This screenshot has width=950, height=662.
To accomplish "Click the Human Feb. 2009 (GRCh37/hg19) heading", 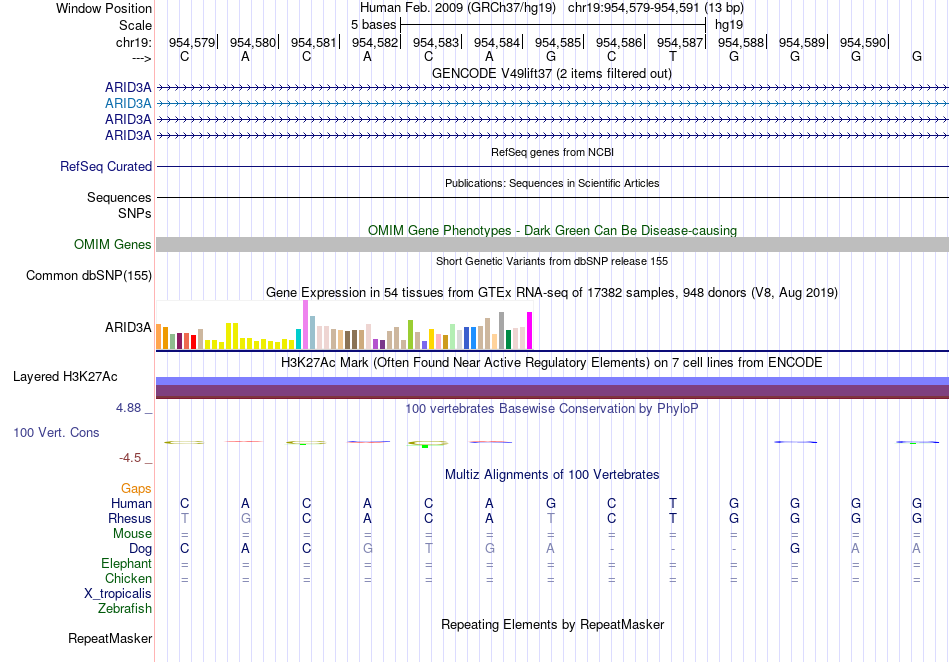I will pos(457,8).
